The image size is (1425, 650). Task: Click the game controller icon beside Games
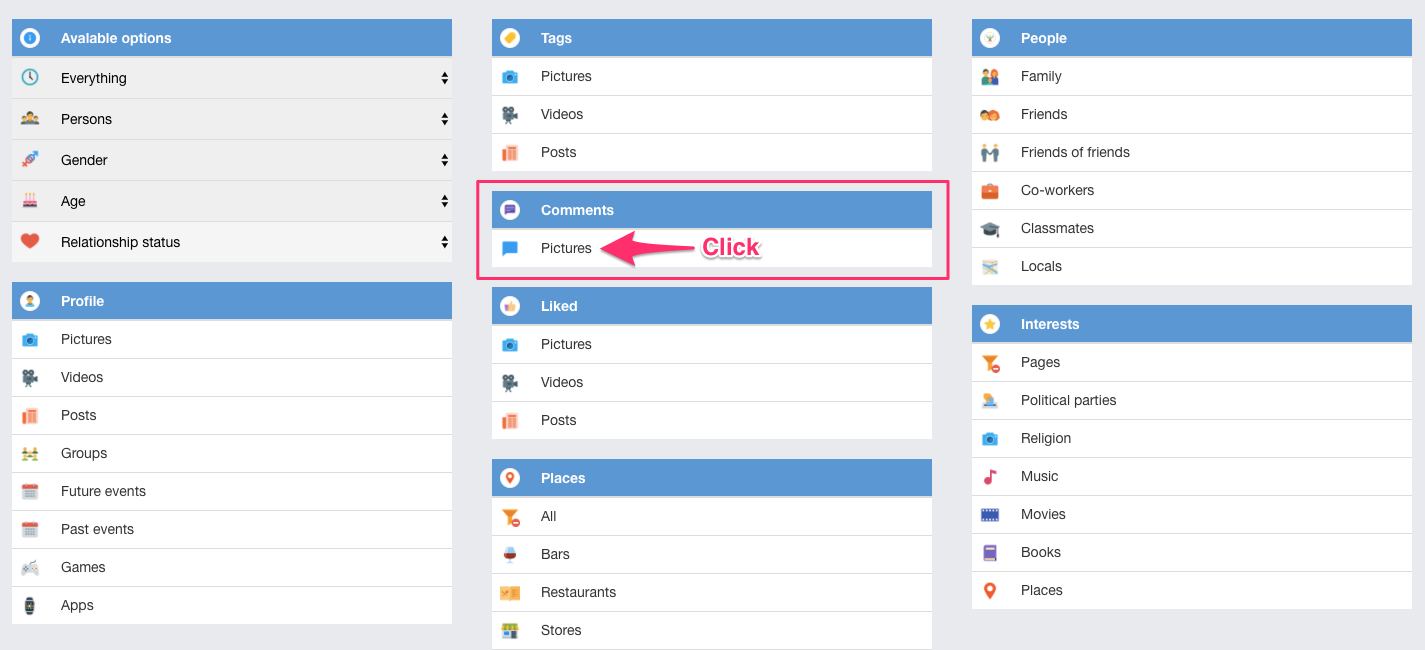[30, 568]
